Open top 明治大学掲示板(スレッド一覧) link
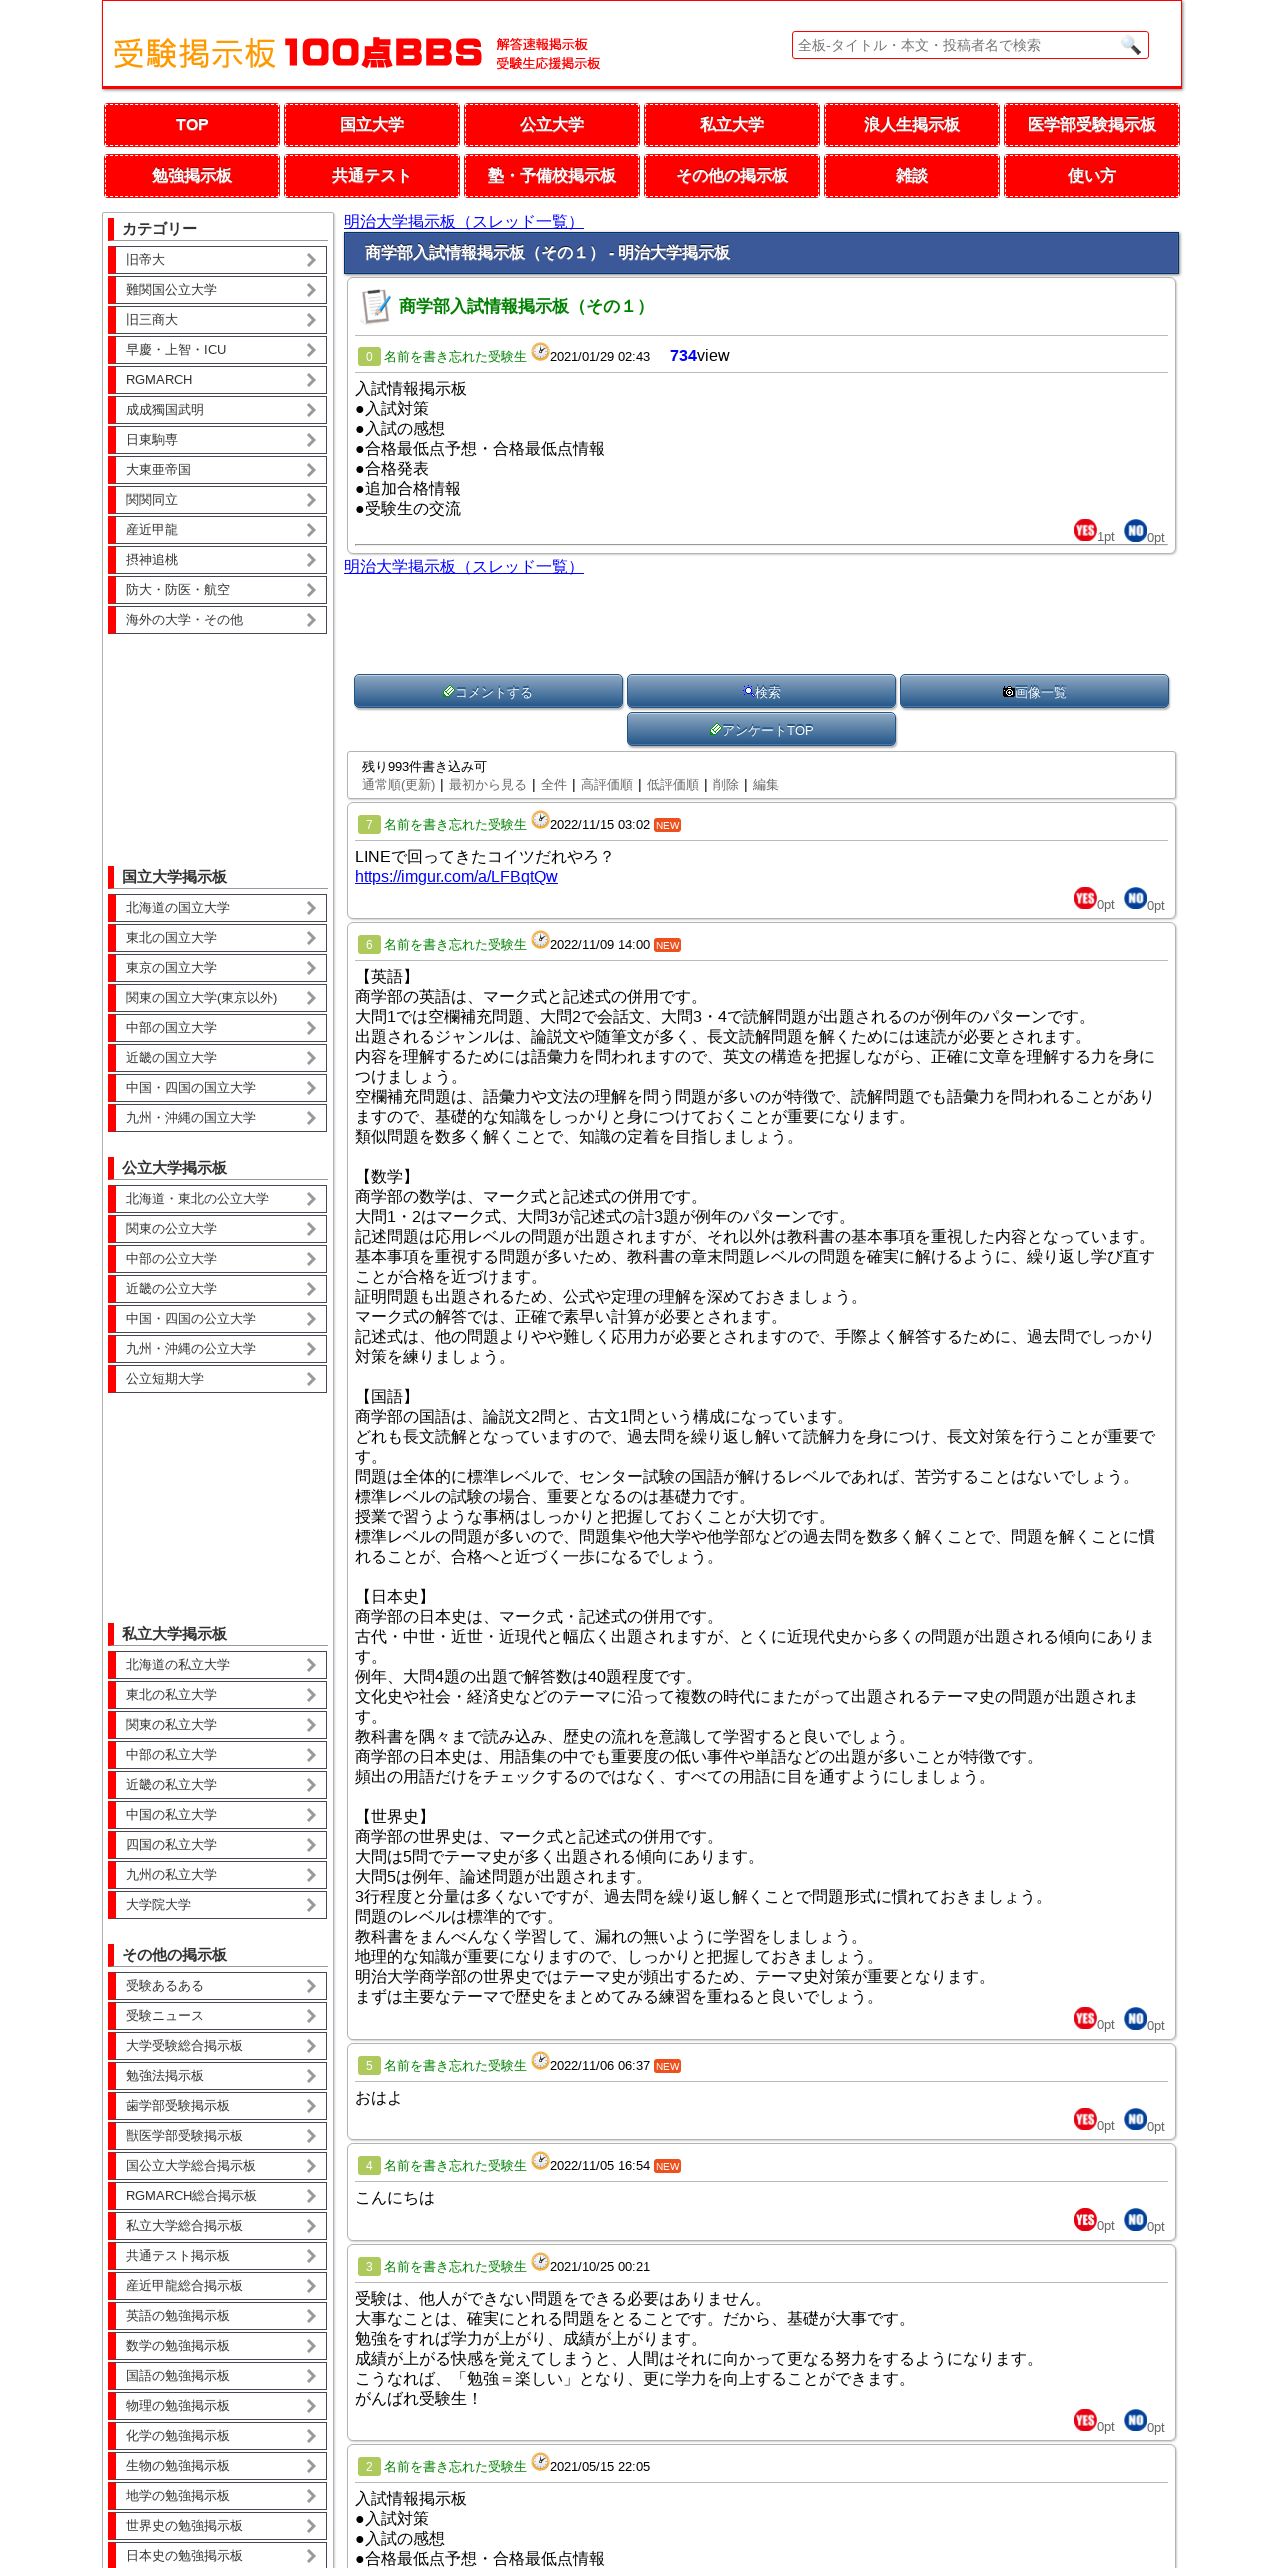 pos(464,222)
